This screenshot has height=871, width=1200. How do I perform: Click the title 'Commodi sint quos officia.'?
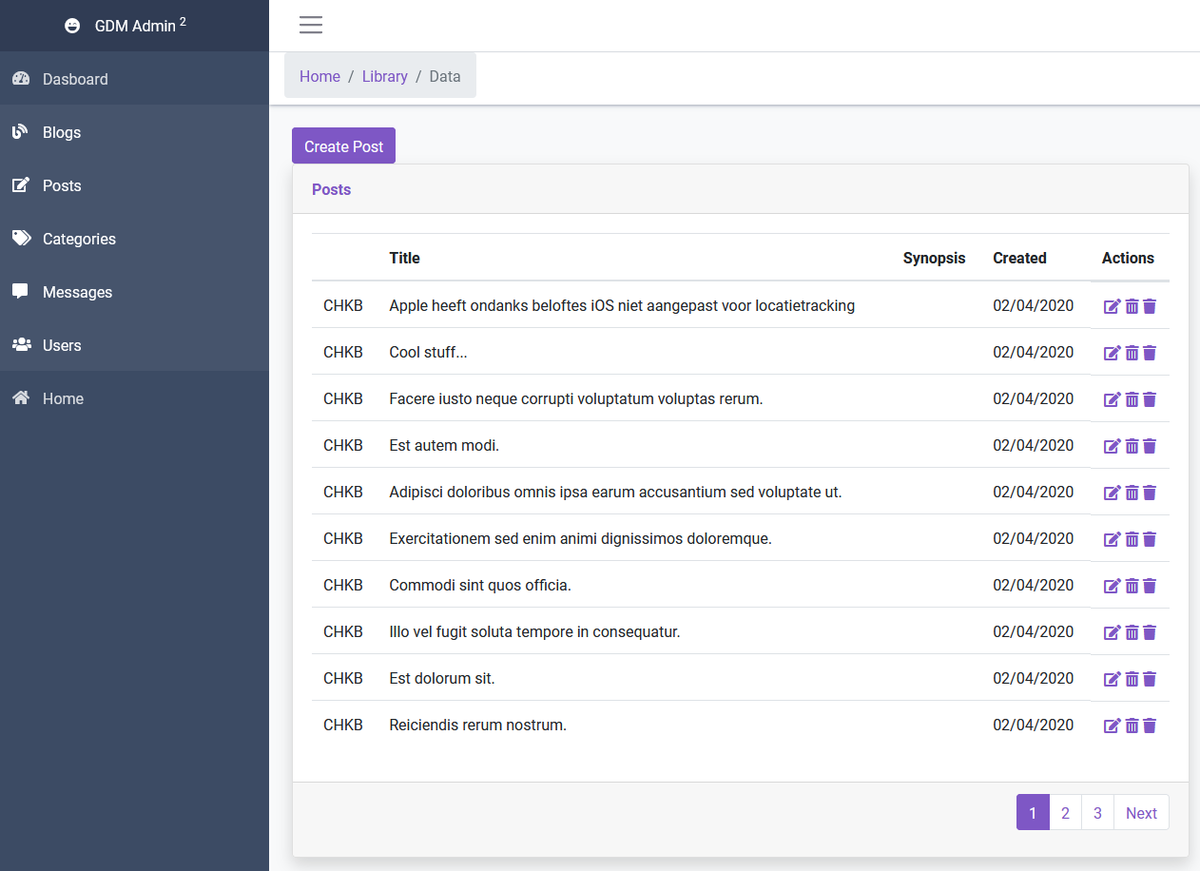pos(480,585)
